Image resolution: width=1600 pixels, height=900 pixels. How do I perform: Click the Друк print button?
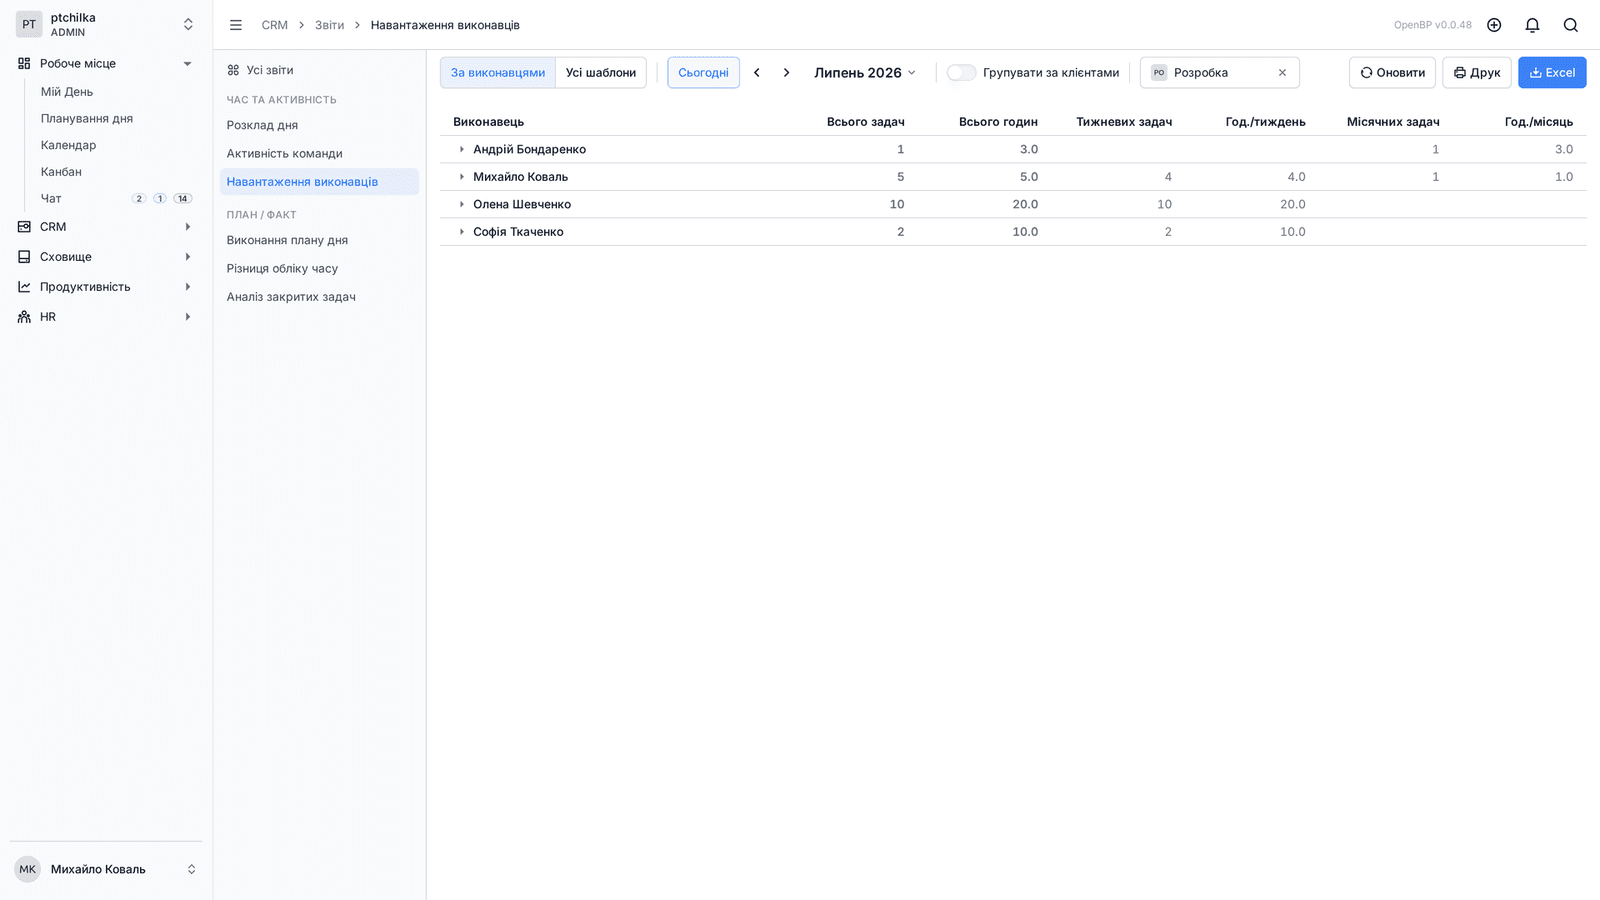click(1477, 72)
